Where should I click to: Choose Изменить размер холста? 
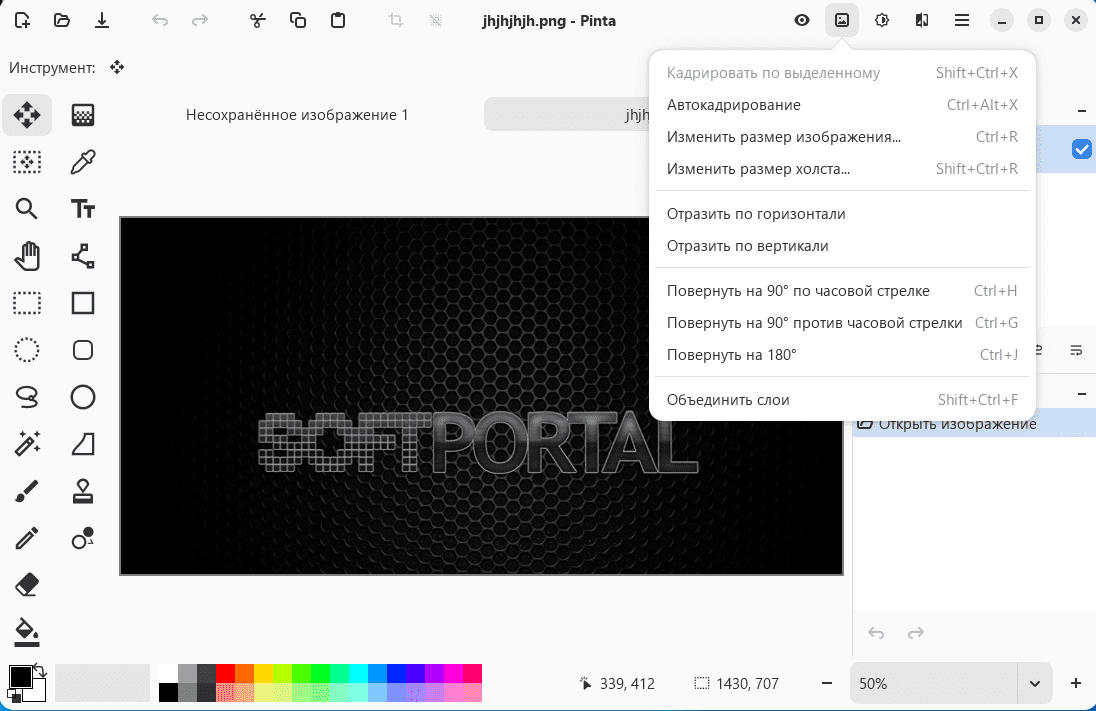click(842, 169)
